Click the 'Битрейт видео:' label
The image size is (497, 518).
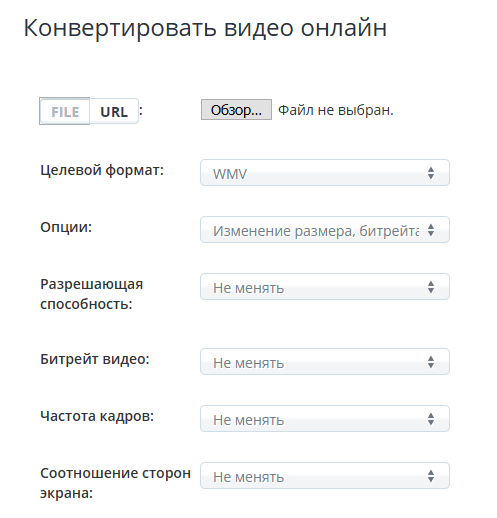pyautogui.click(x=95, y=359)
